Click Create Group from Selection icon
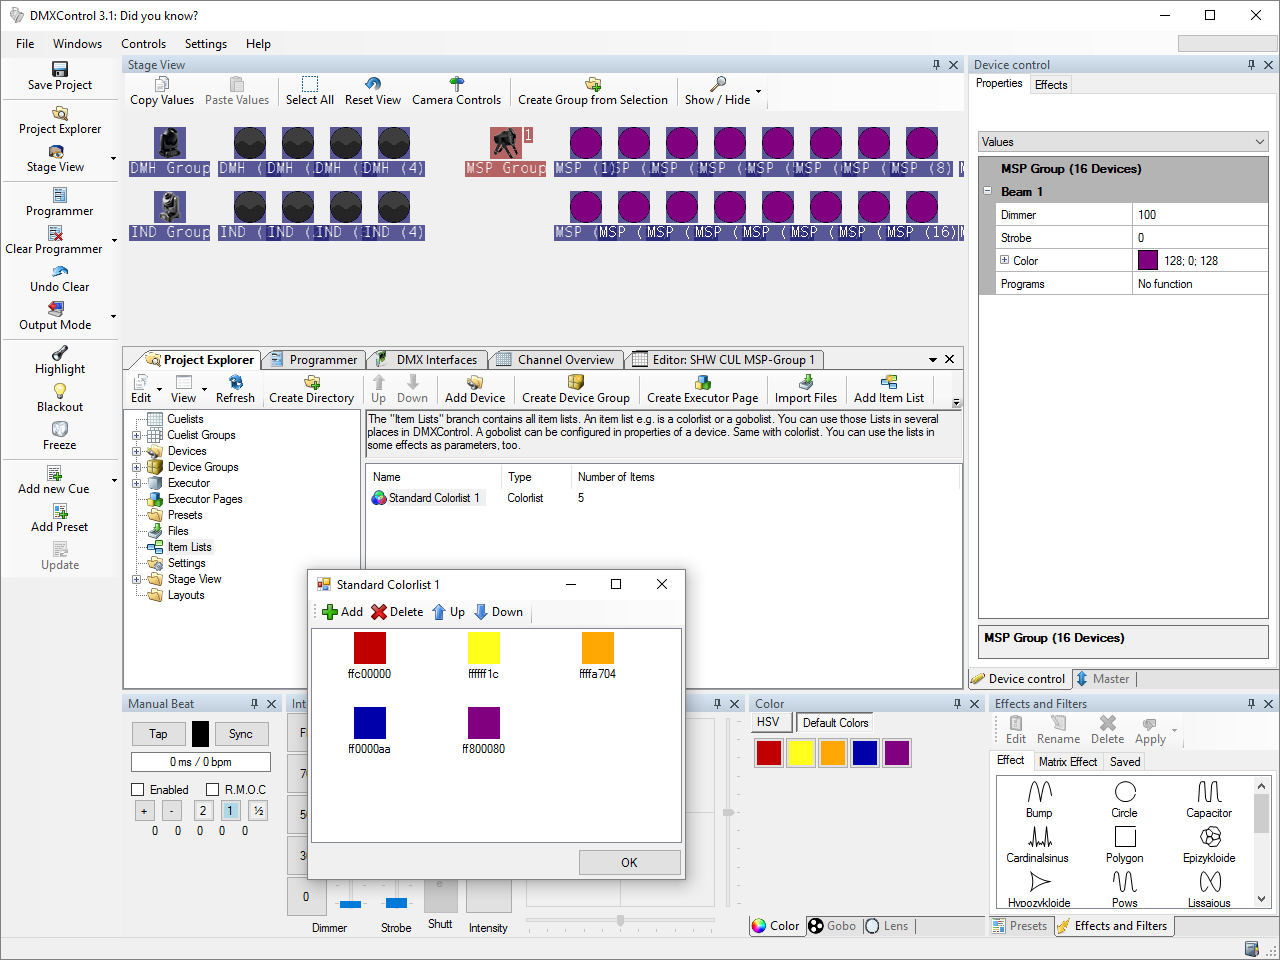1280x960 pixels. 592,84
